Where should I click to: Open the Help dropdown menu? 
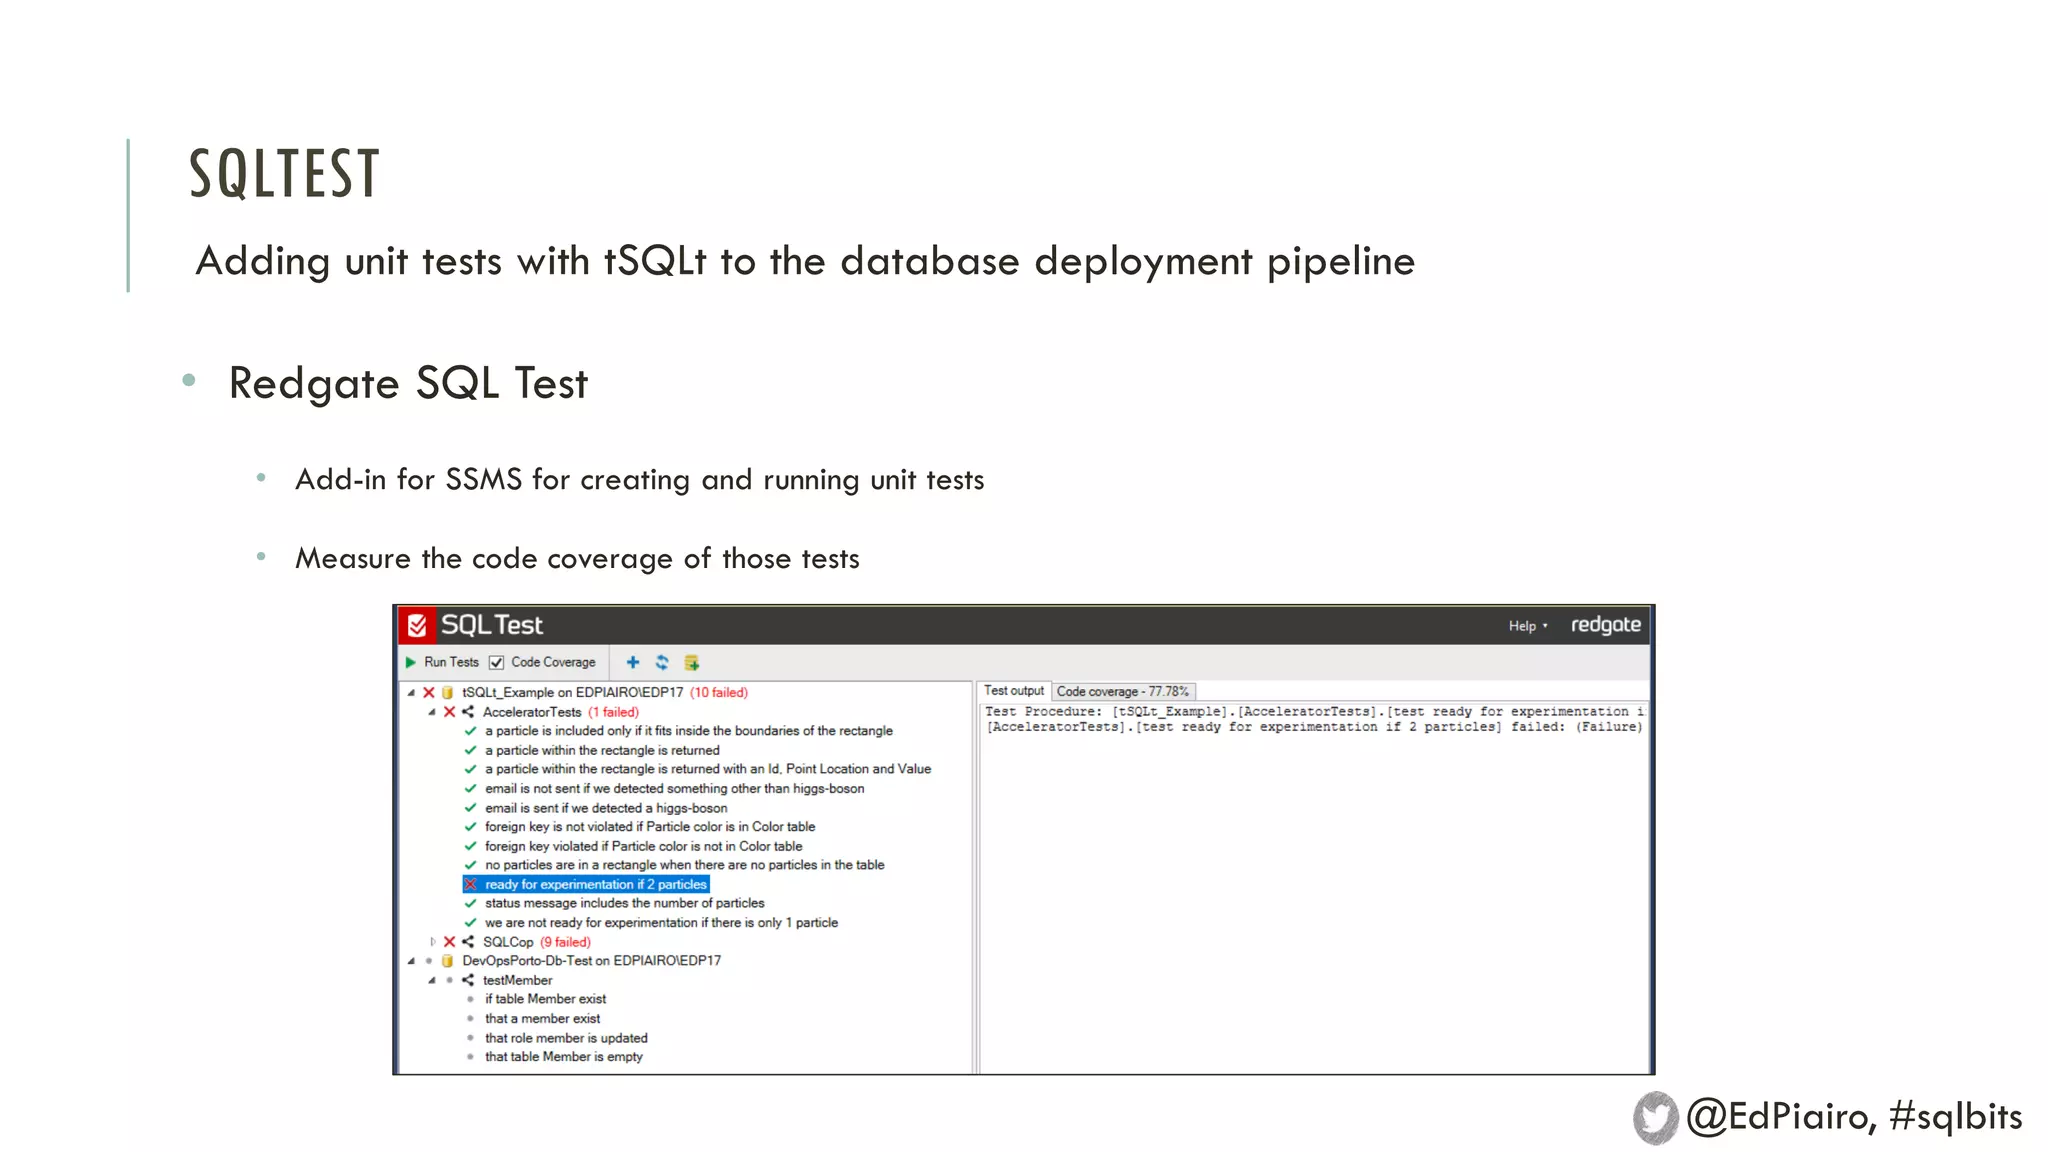(1527, 626)
